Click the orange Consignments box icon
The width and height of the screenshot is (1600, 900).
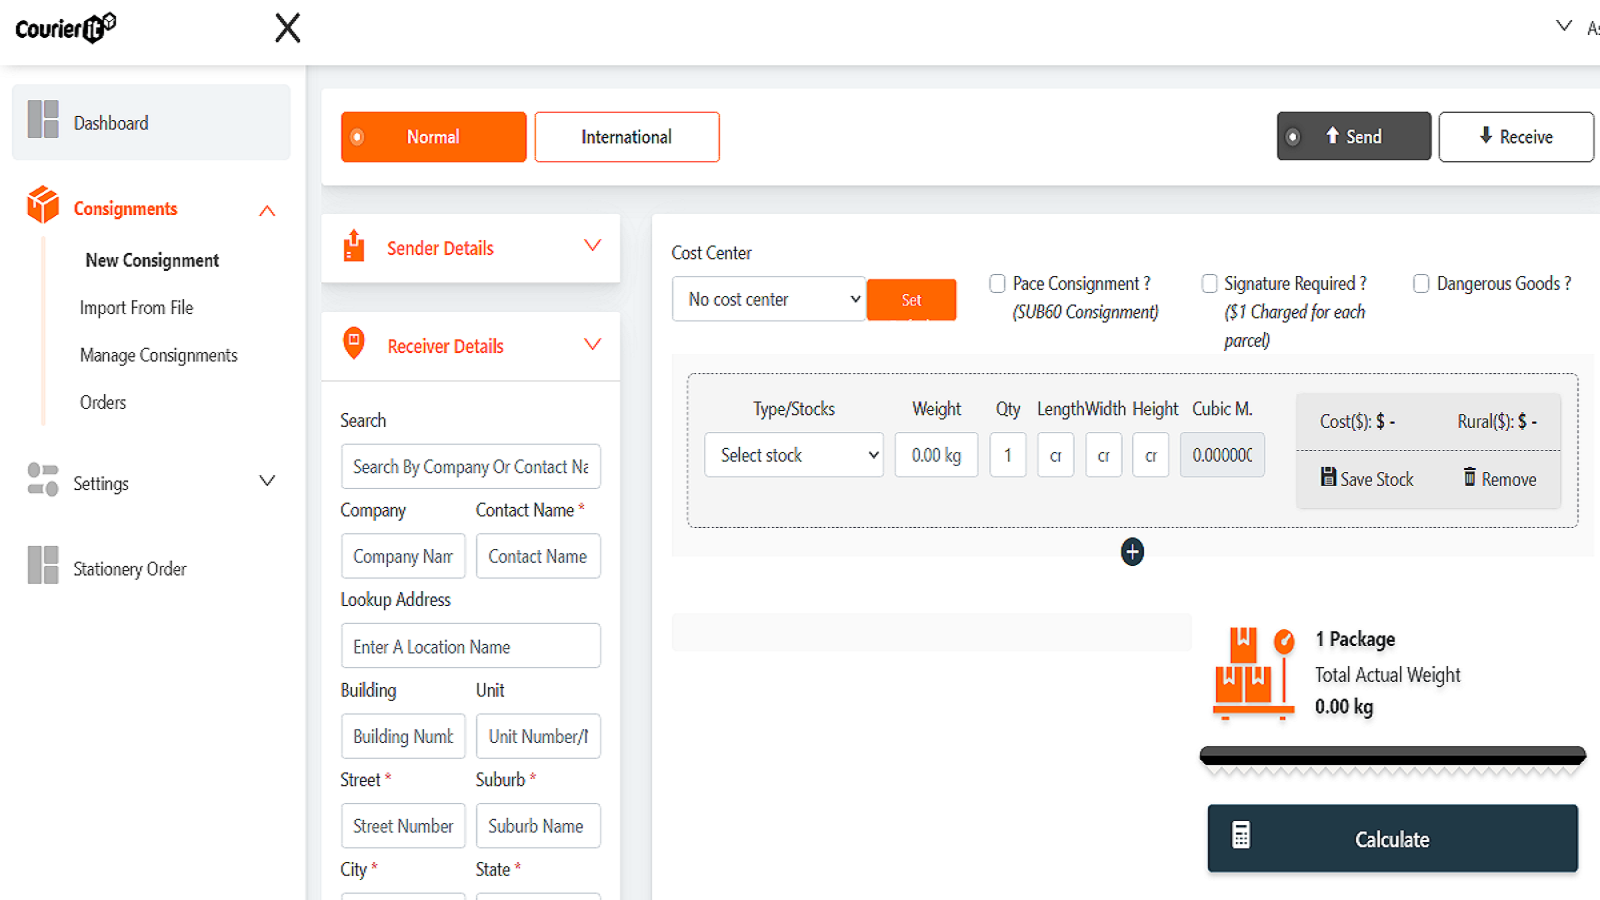coord(43,205)
